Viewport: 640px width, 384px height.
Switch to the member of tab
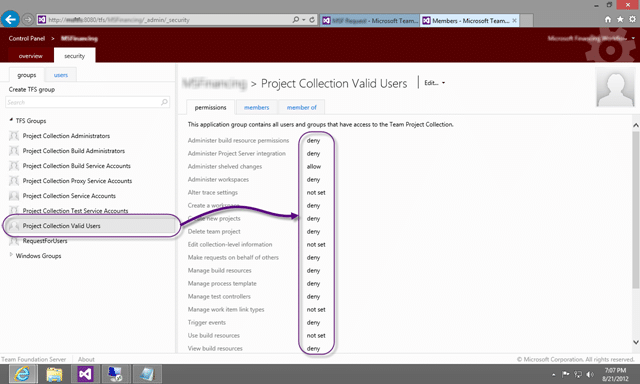[x=301, y=107]
